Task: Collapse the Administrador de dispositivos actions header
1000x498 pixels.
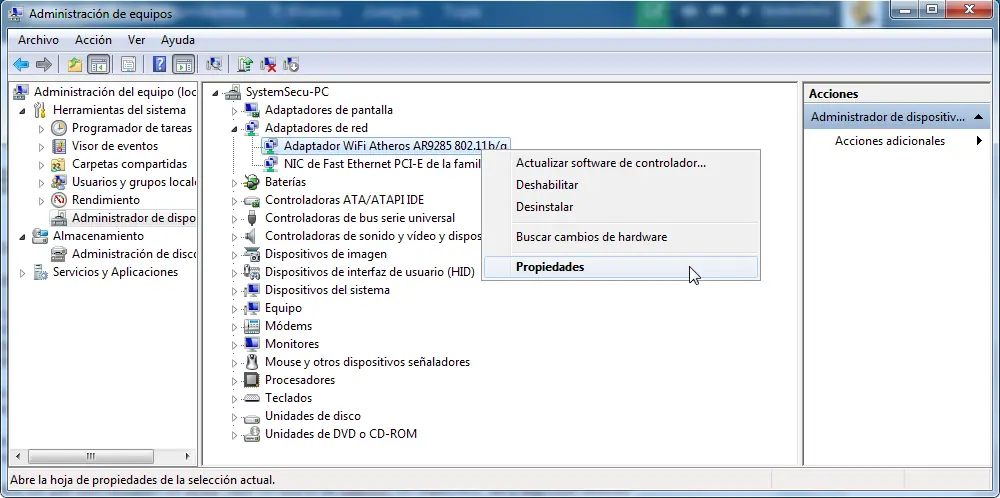Action: pos(978,117)
